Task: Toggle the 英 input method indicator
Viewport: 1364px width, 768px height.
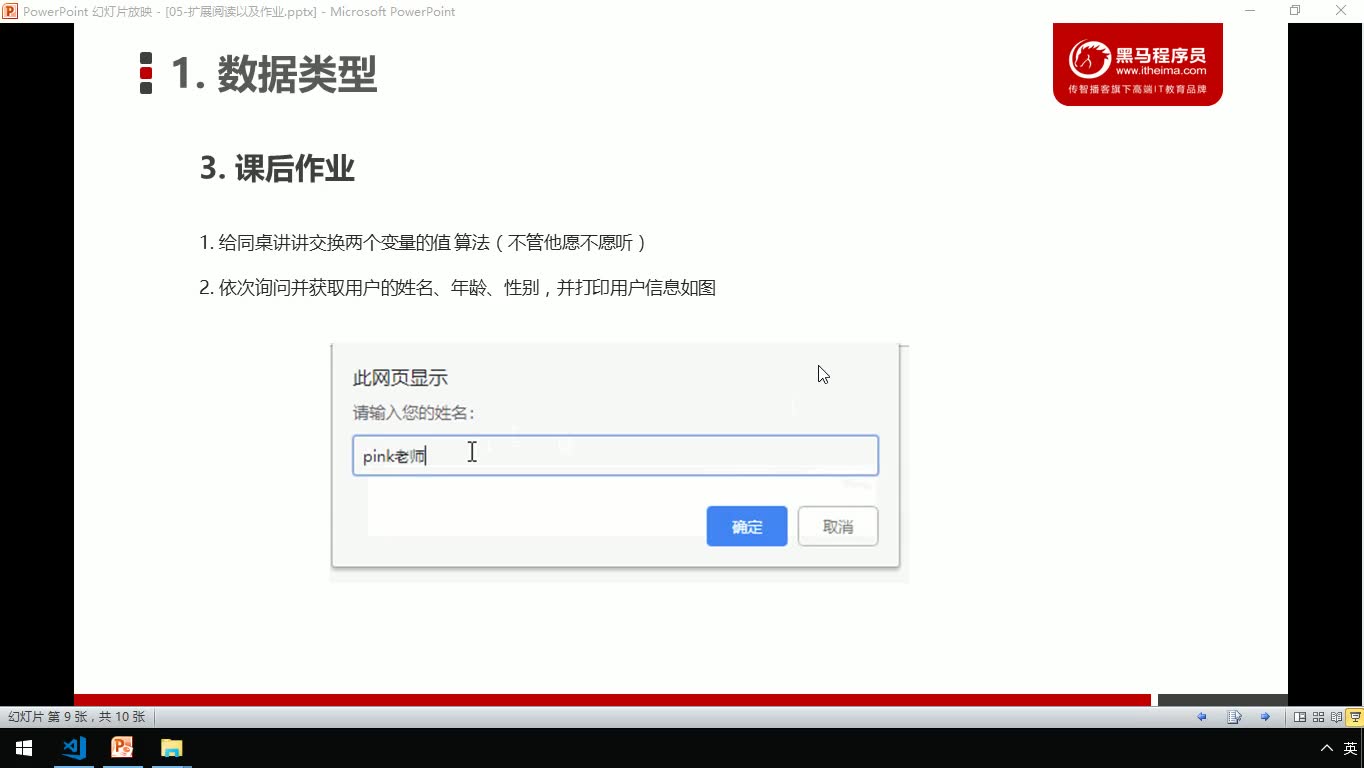Action: click(x=1350, y=748)
